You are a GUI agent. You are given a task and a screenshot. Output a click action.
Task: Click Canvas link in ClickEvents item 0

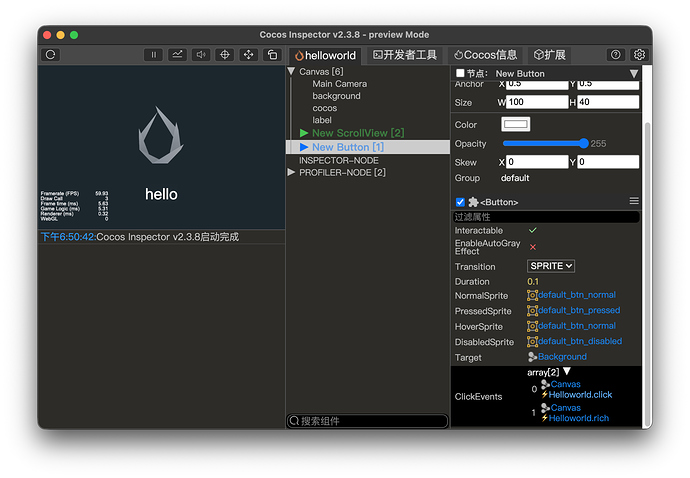[565, 384]
